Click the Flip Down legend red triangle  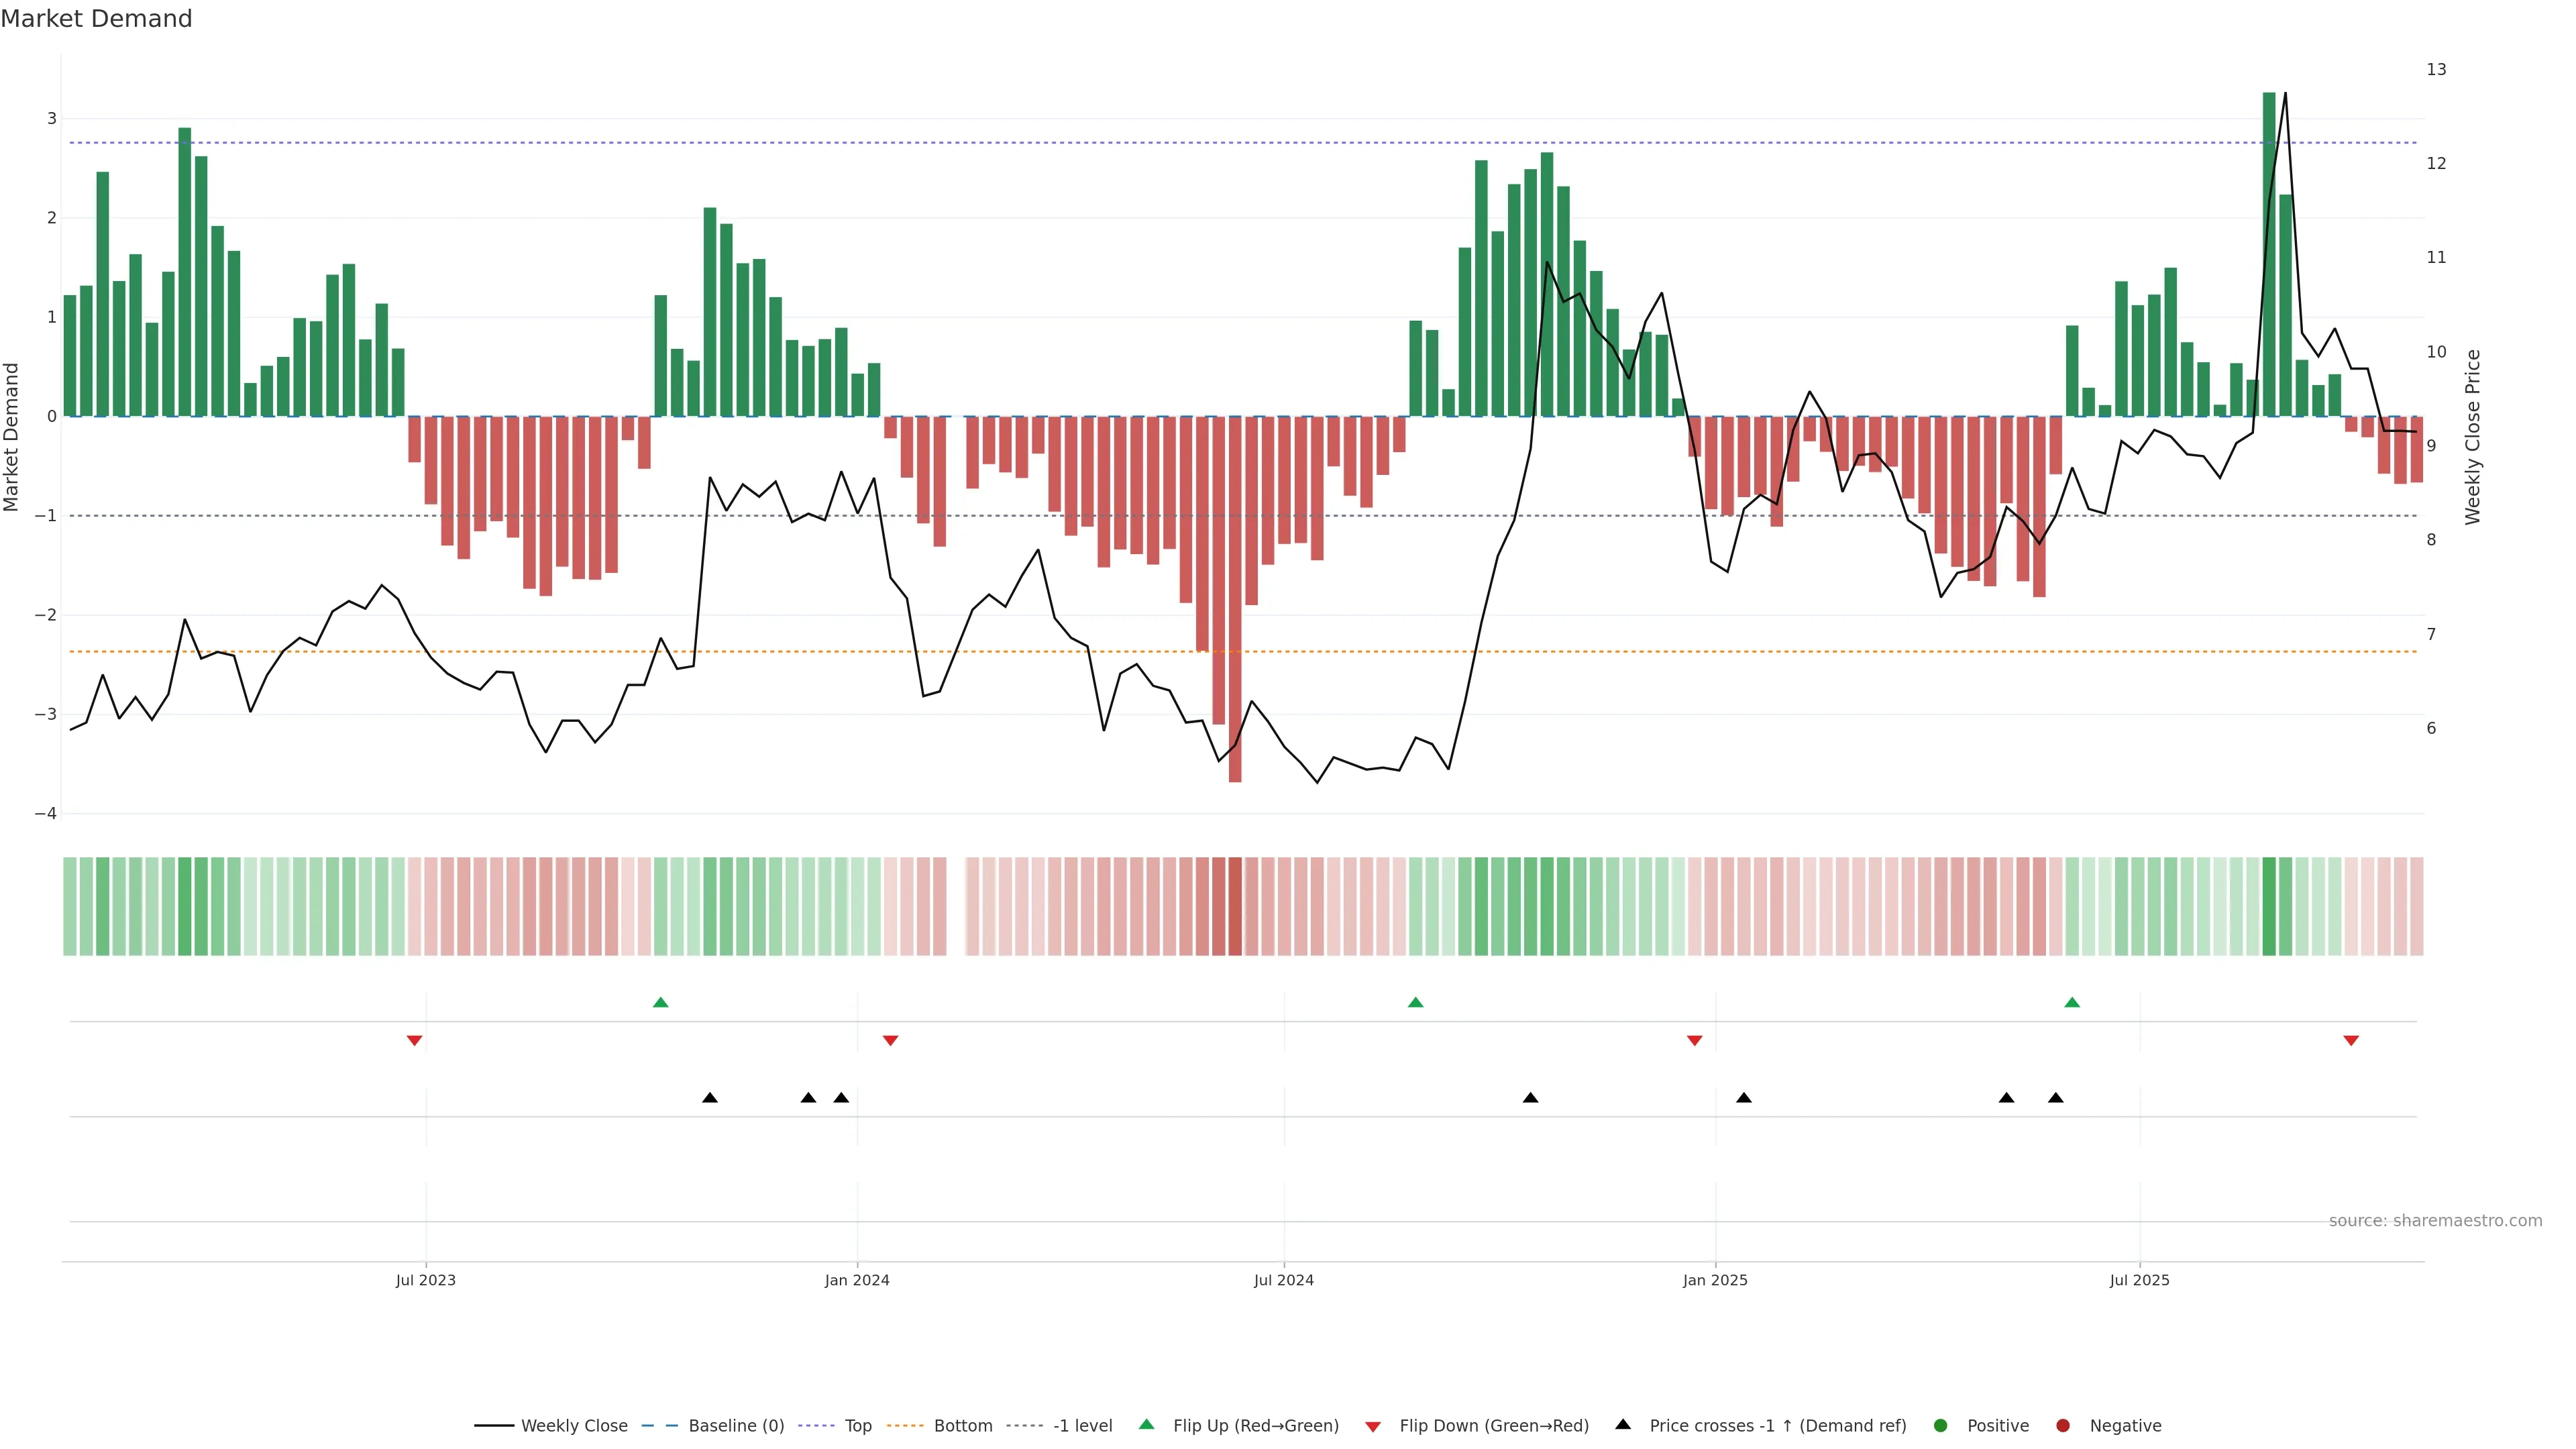pyautogui.click(x=1373, y=1426)
